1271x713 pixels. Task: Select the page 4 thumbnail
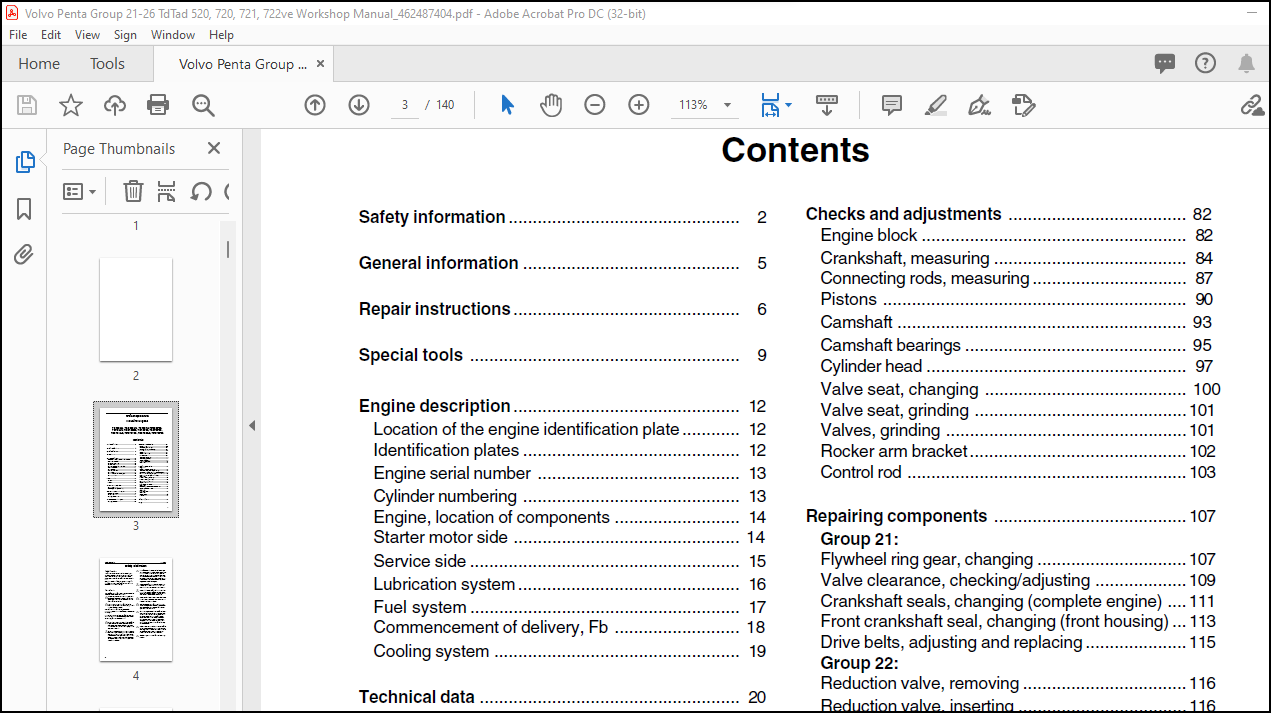[x=136, y=609]
